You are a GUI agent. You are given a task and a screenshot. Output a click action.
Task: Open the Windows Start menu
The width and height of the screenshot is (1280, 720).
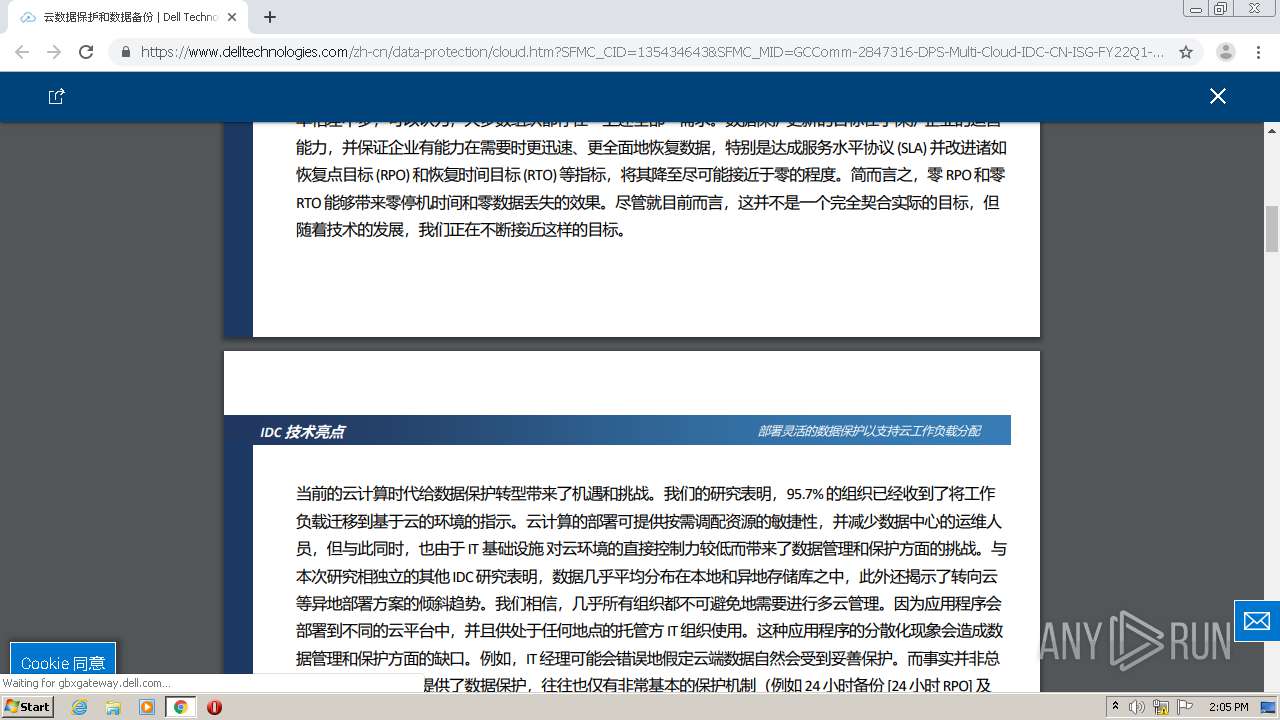click(x=28, y=707)
